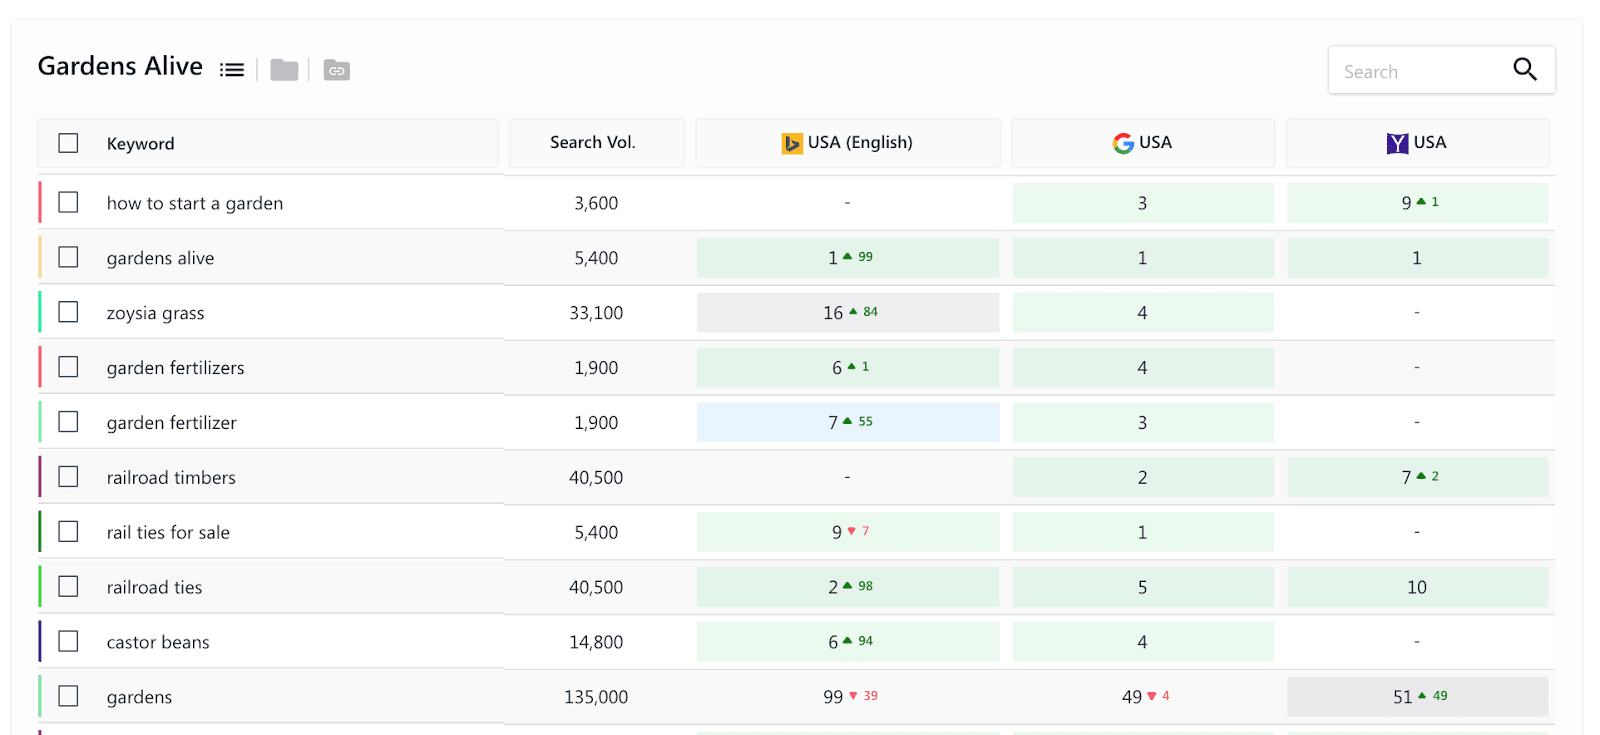Click Bing rank 7 cell for garden fertilizer

(x=848, y=422)
